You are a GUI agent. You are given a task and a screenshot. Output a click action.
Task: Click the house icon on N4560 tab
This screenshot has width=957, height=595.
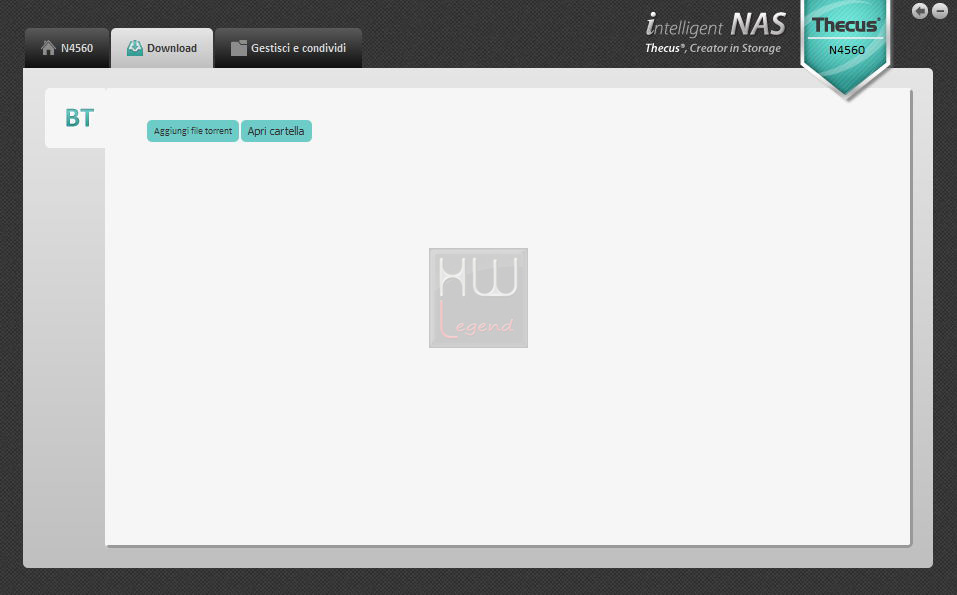[x=48, y=48]
